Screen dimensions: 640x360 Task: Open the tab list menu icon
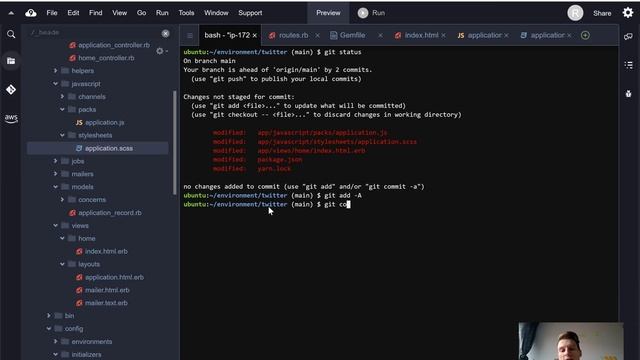point(190,36)
